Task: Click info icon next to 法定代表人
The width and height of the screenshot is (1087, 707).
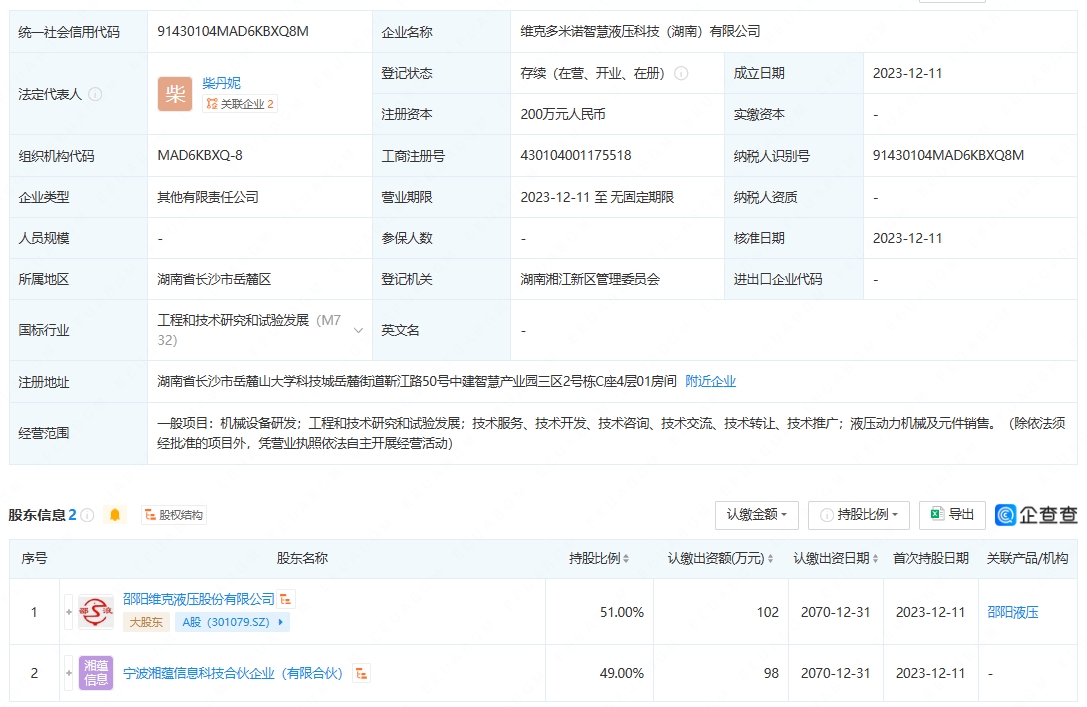Action: pyautogui.click(x=96, y=94)
